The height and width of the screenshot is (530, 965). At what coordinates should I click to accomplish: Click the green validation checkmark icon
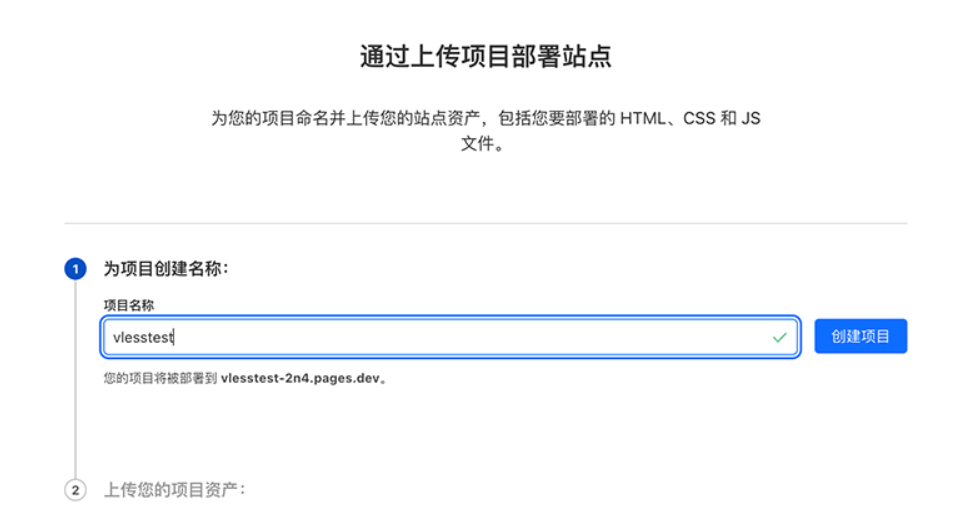pyautogui.click(x=780, y=338)
